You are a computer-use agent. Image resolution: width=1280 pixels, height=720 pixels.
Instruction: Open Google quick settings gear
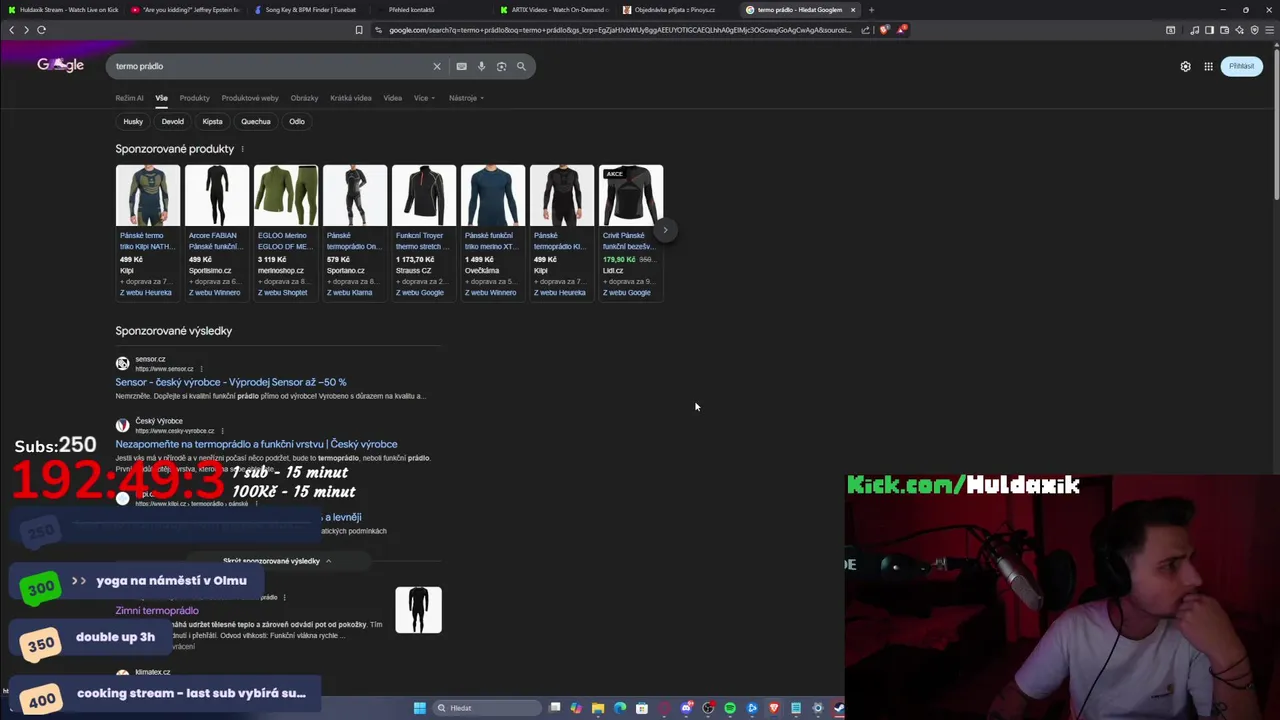click(x=1185, y=66)
